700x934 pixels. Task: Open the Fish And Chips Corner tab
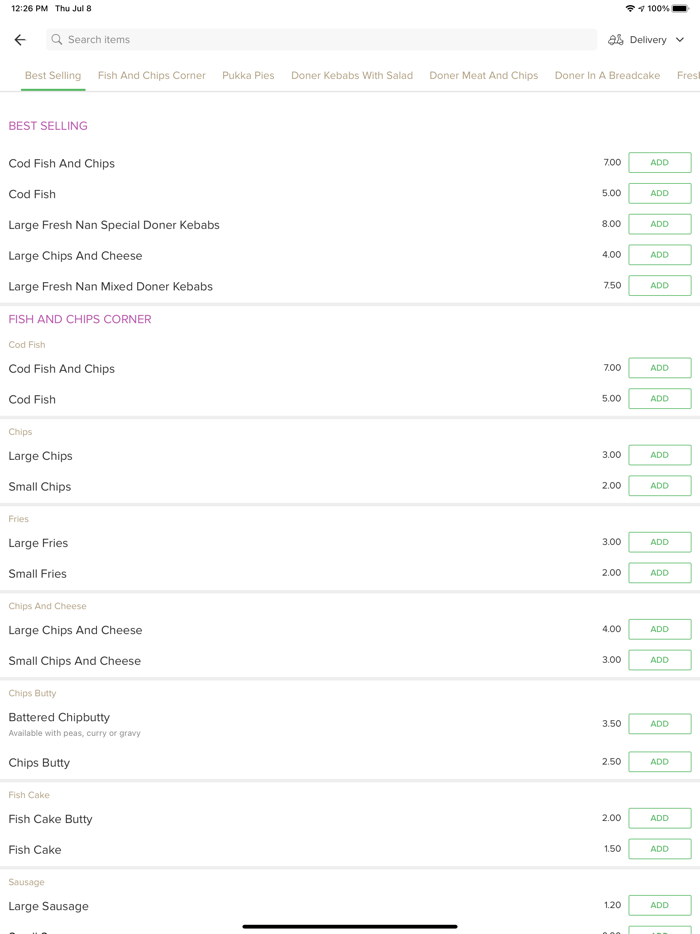[152, 75]
